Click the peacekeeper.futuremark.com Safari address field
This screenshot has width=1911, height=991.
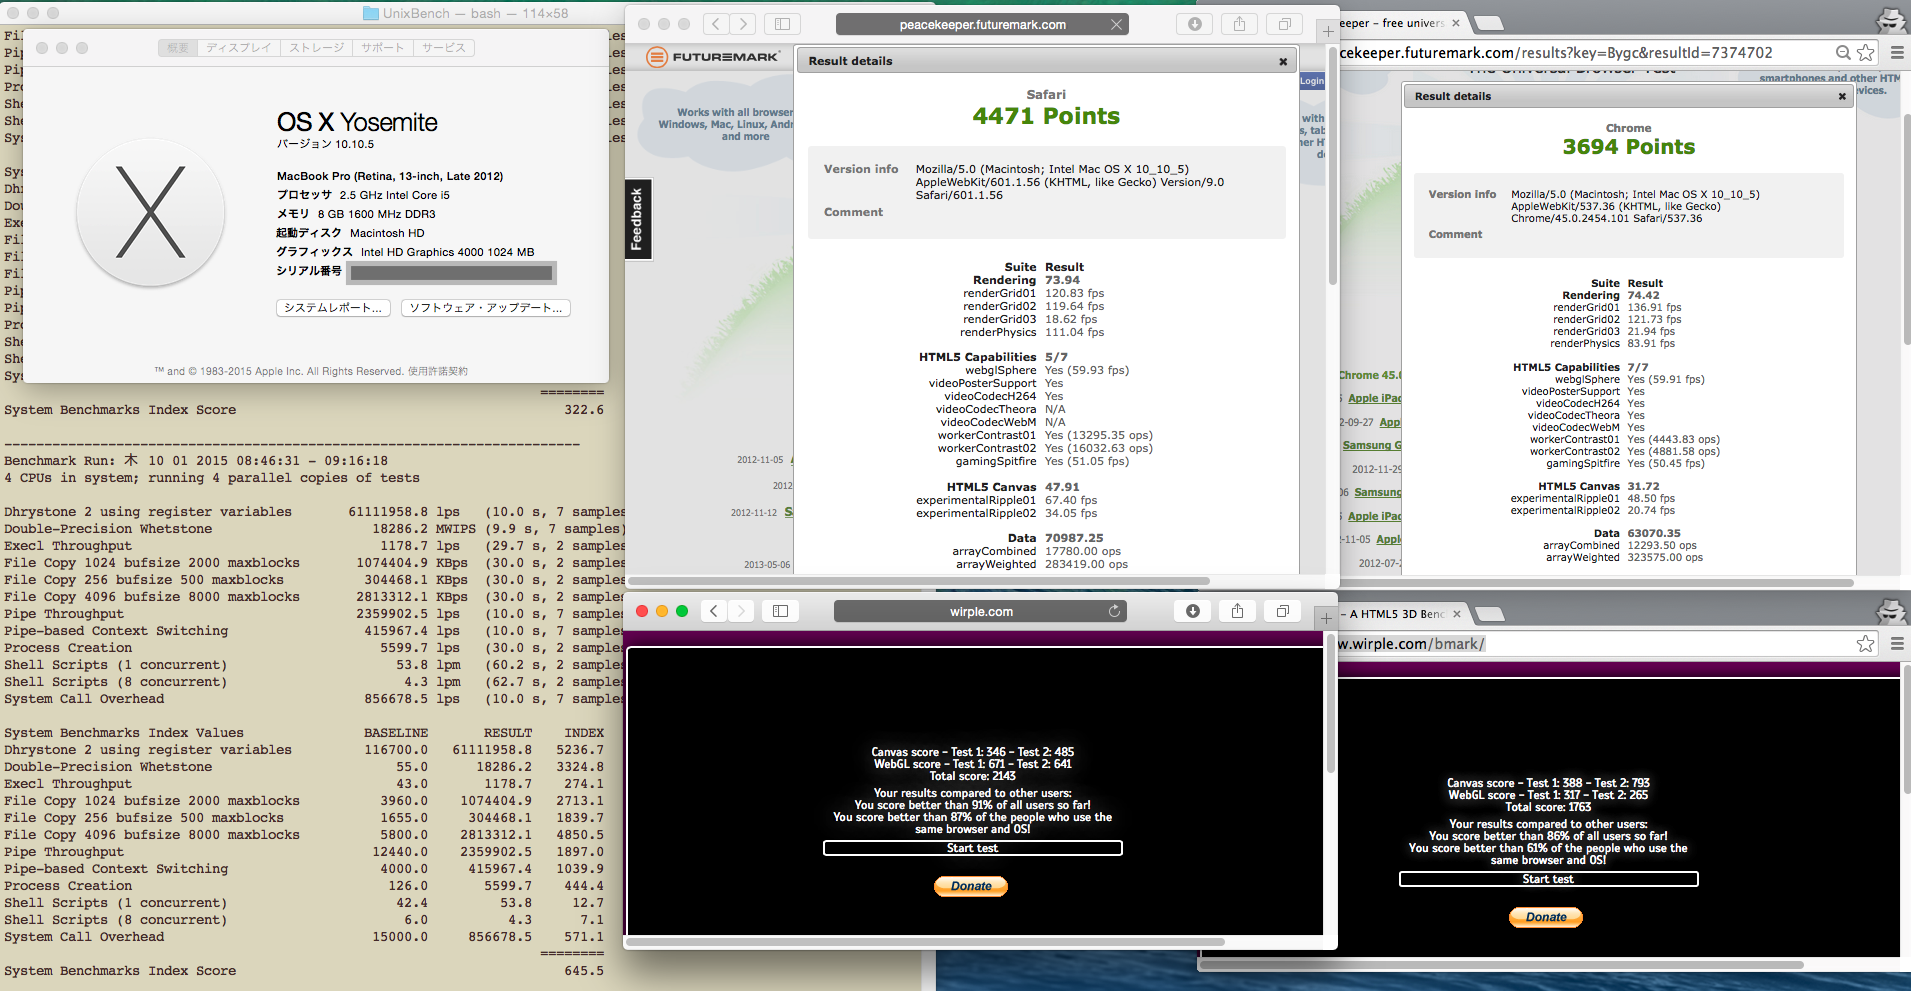pos(982,25)
